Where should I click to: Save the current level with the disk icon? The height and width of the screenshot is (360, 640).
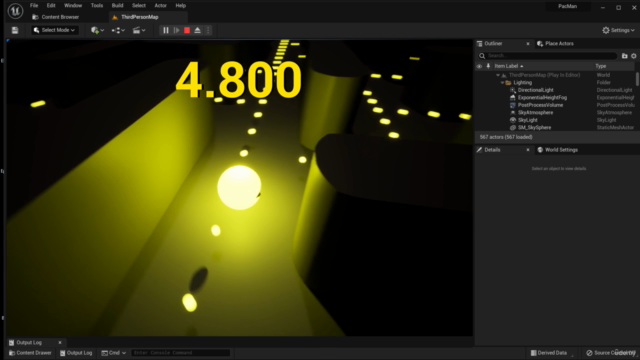pyautogui.click(x=15, y=30)
